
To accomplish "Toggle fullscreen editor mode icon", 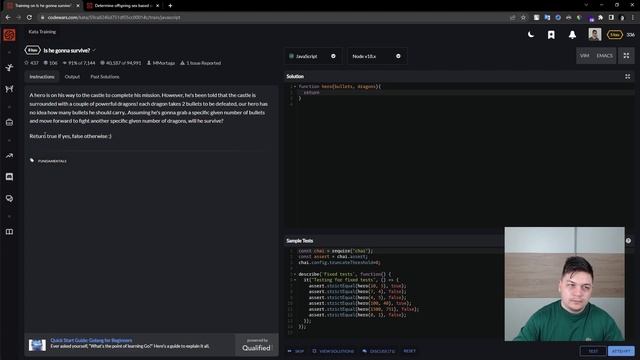I will [x=626, y=56].
